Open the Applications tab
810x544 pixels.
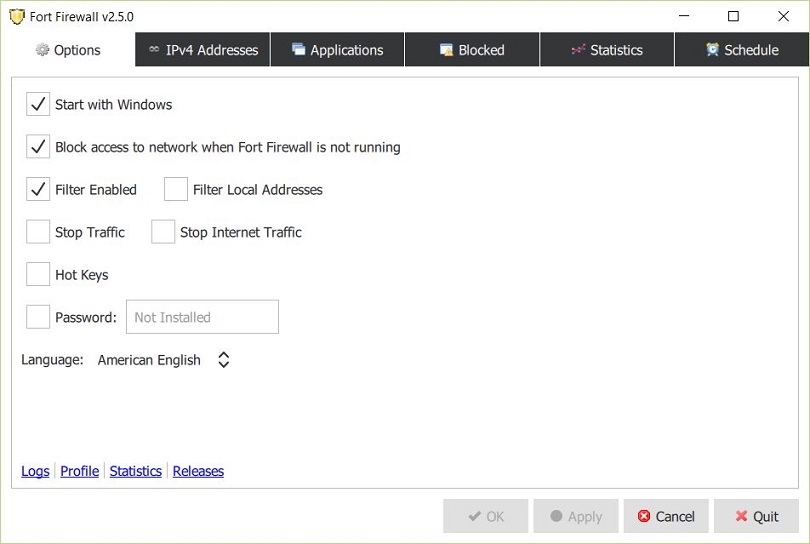337,50
